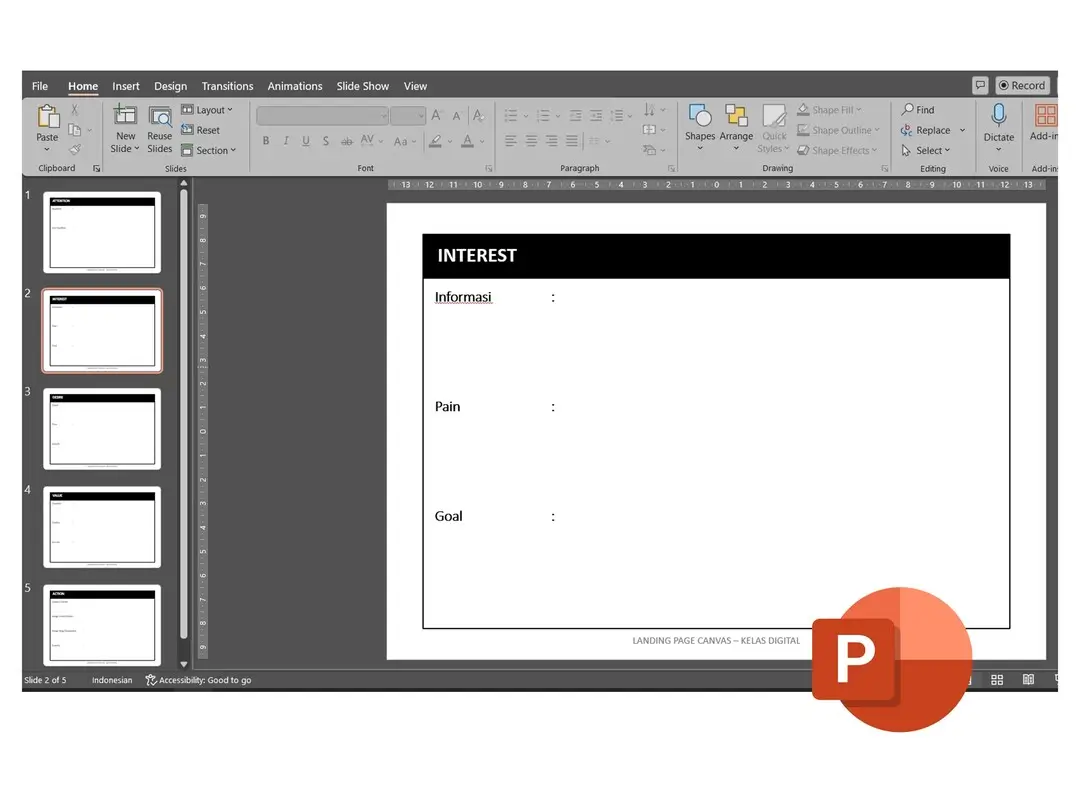1080x810 pixels.
Task: Switch to the Transitions tab
Action: tap(227, 86)
